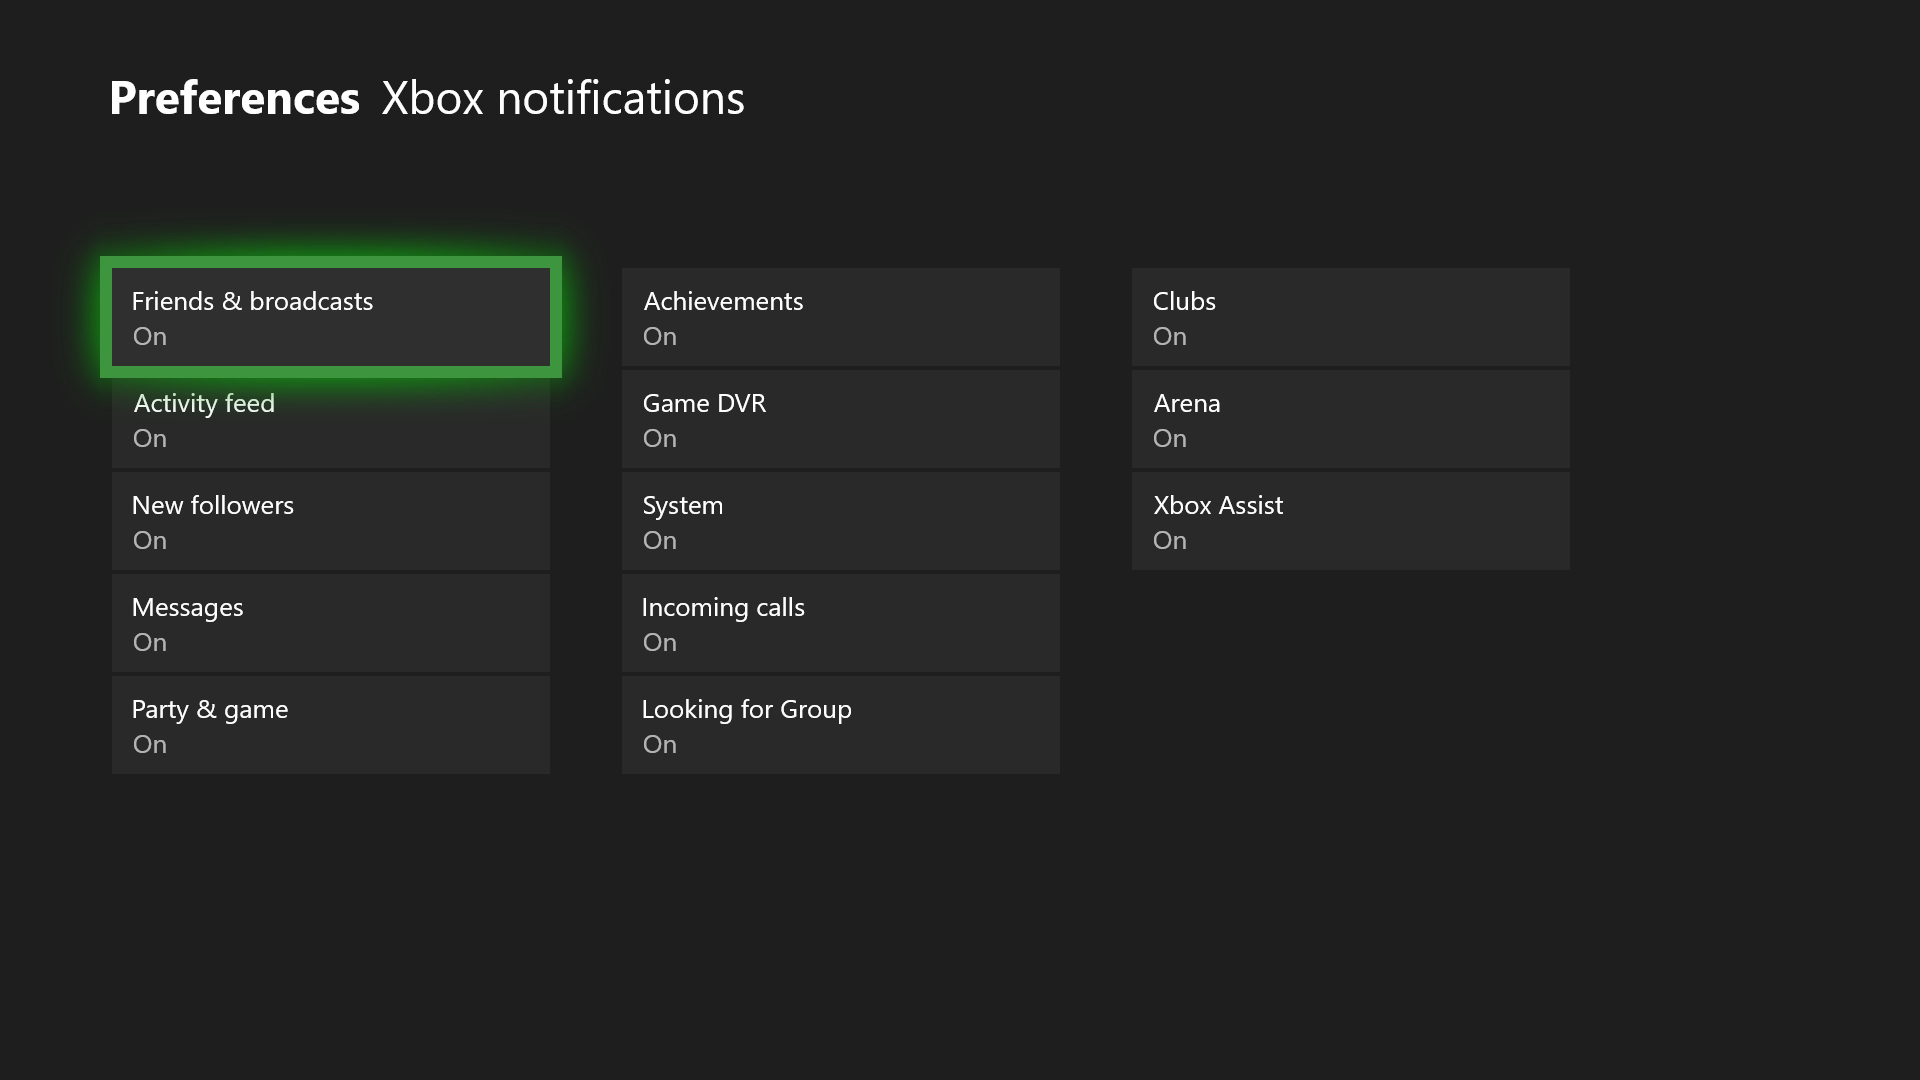
Task: Toggle New followers notifications
Action: 330,521
